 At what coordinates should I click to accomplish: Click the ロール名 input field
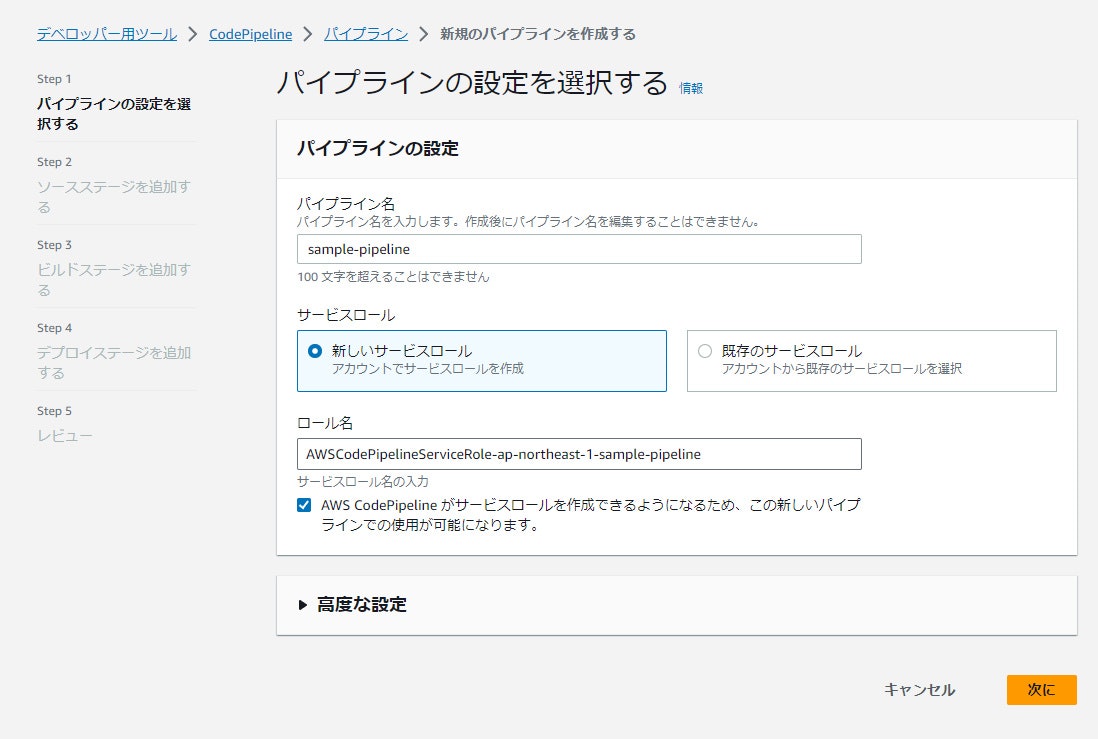click(579, 454)
